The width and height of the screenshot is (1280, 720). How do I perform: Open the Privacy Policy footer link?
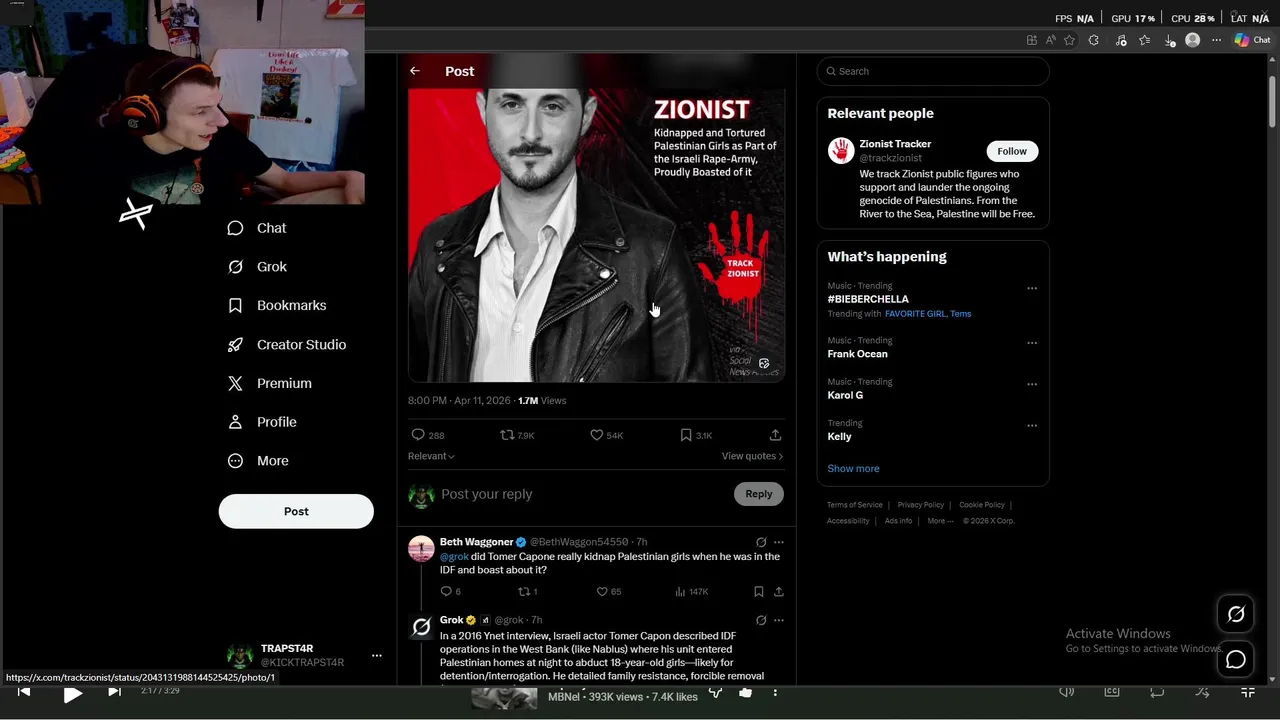[920, 505]
